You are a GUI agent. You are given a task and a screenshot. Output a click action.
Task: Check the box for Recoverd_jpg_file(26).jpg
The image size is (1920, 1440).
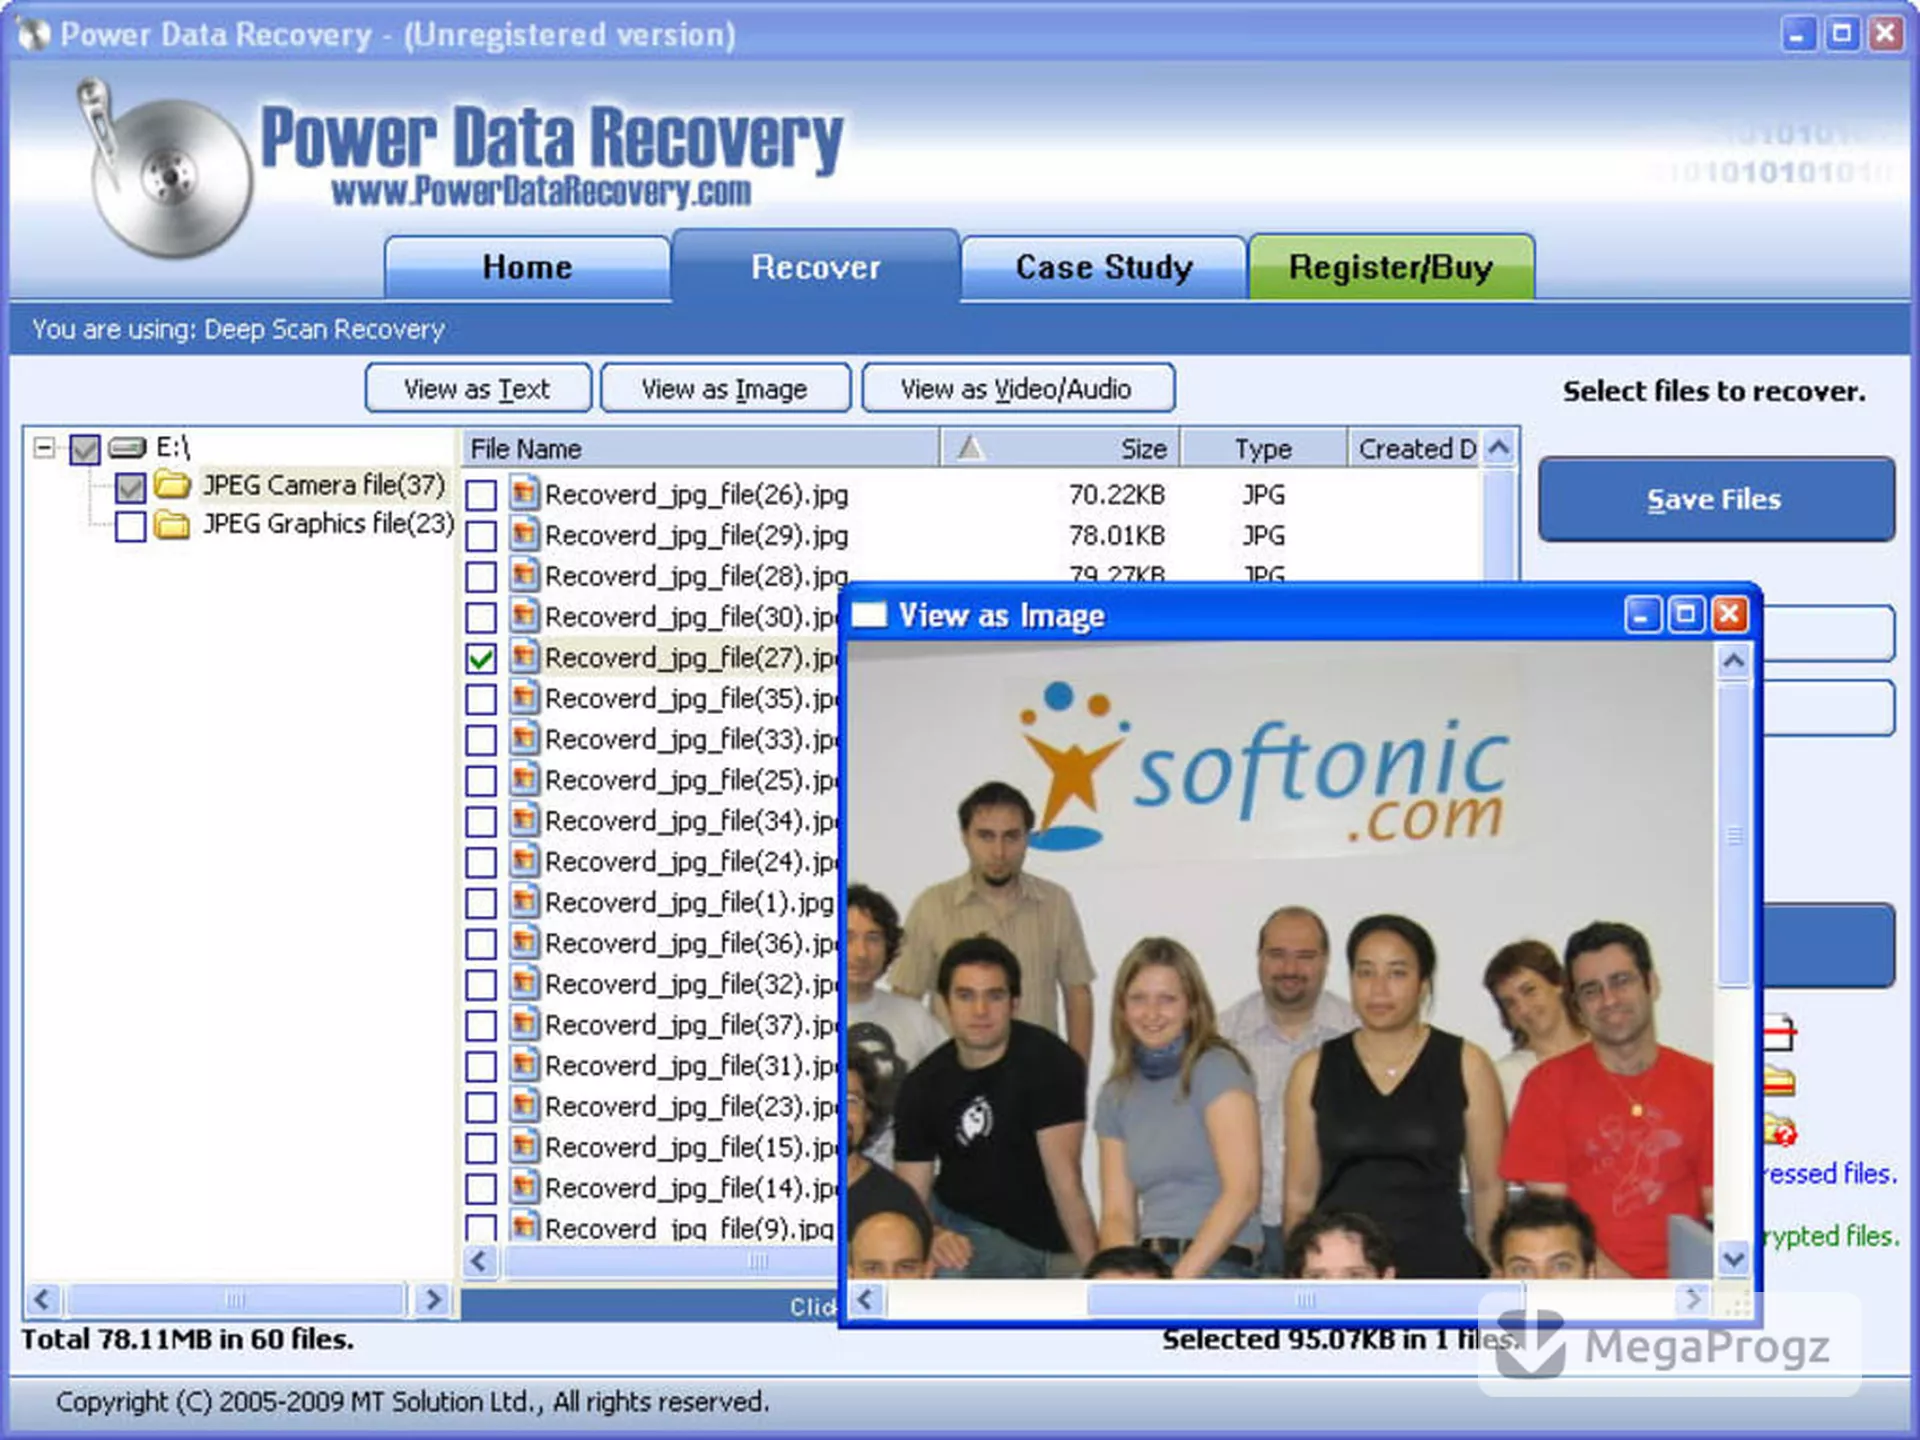481,495
